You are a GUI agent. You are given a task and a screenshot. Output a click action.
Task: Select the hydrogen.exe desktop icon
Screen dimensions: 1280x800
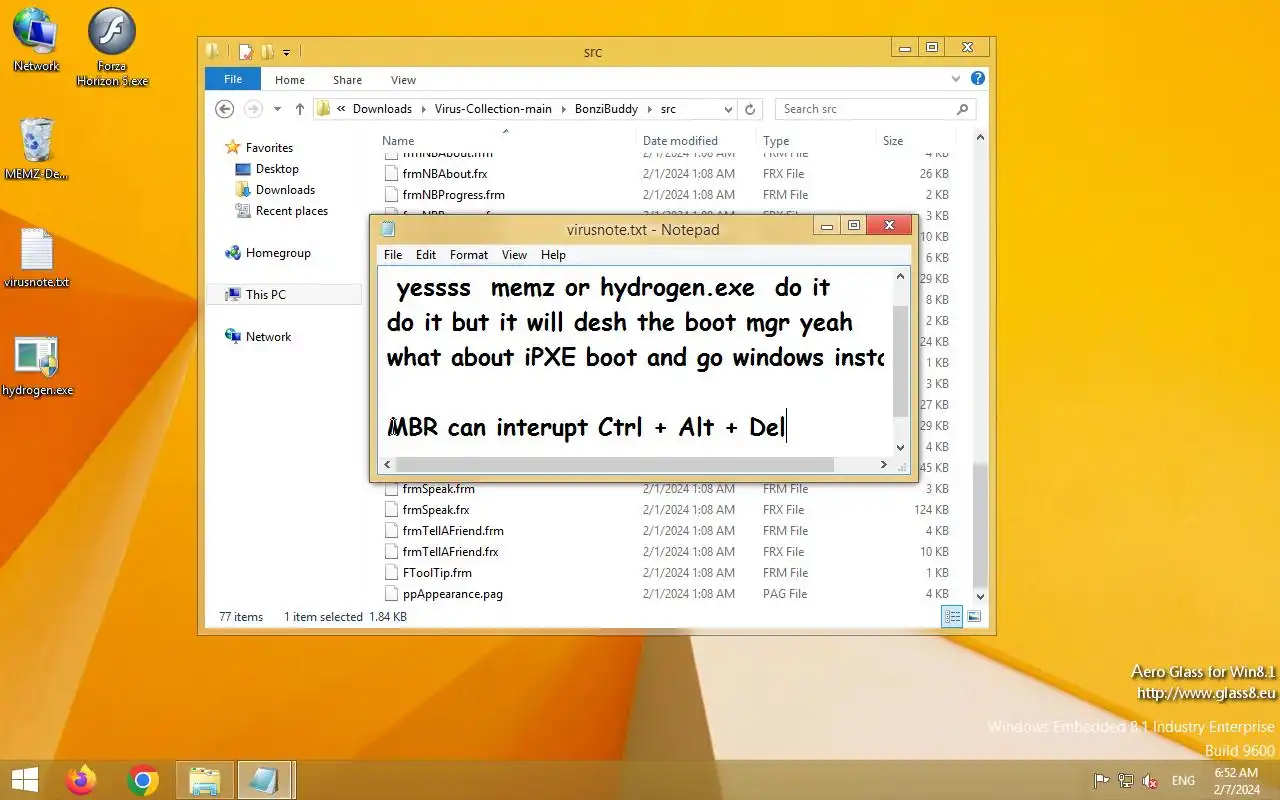[37, 366]
